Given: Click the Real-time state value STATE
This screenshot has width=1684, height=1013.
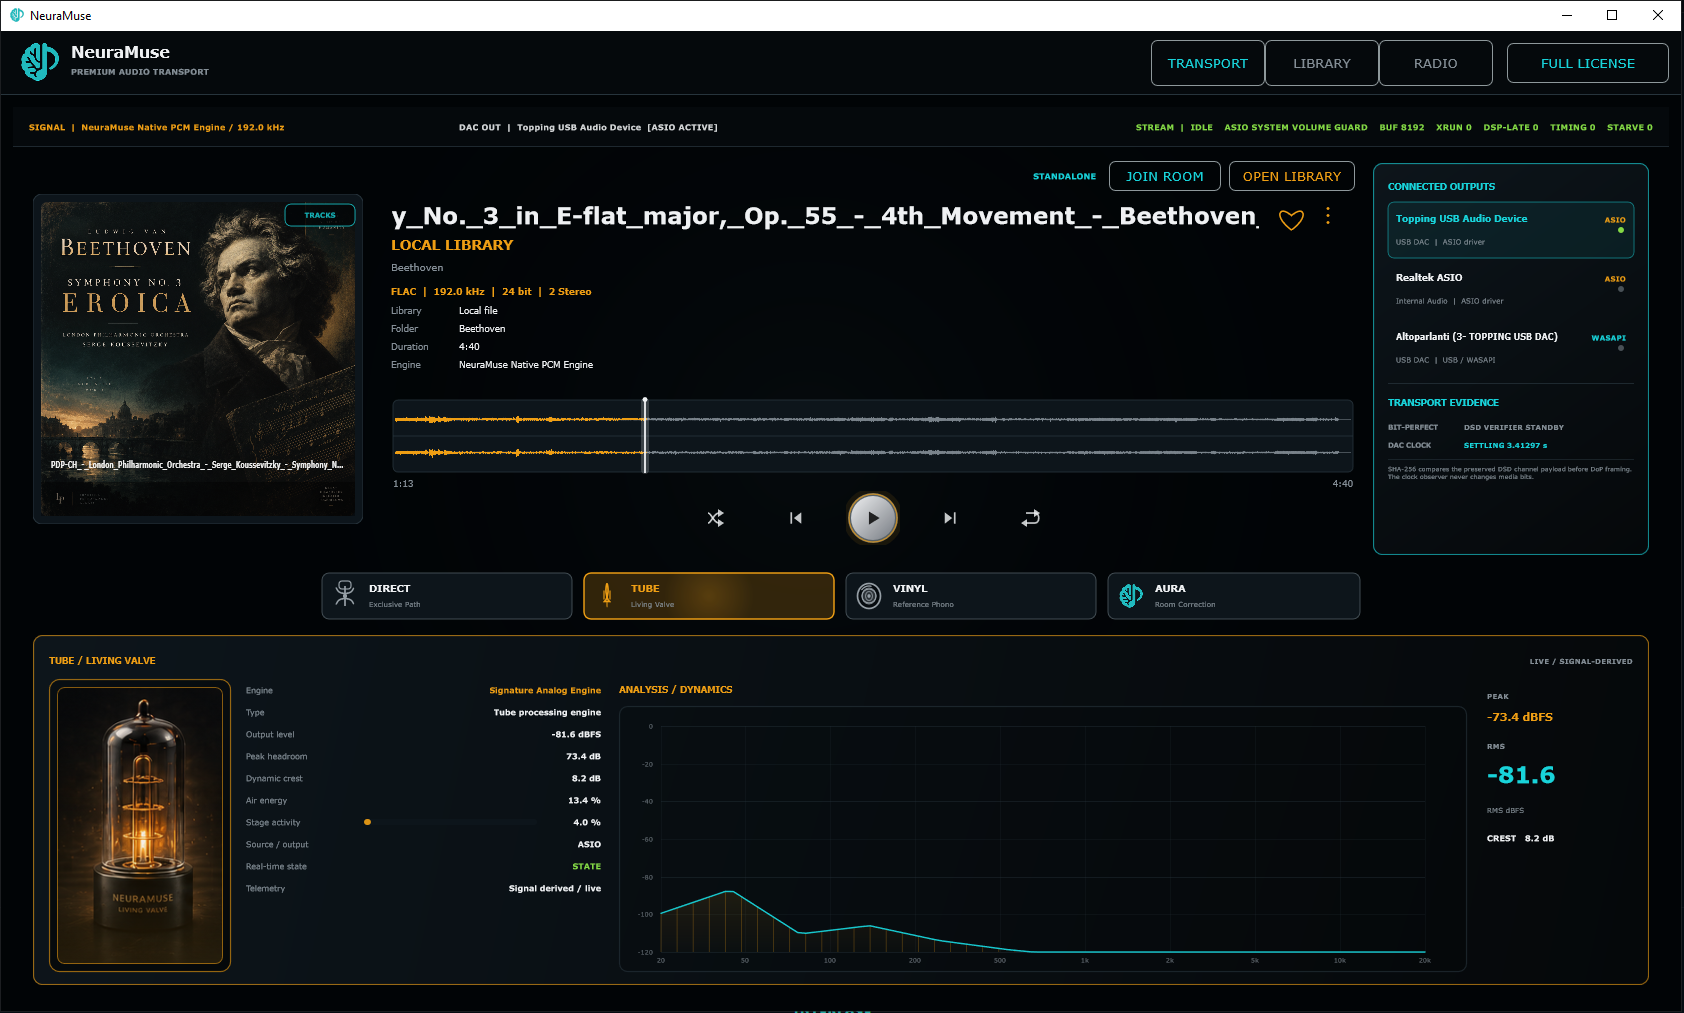Looking at the screenshot, I should [x=587, y=867].
